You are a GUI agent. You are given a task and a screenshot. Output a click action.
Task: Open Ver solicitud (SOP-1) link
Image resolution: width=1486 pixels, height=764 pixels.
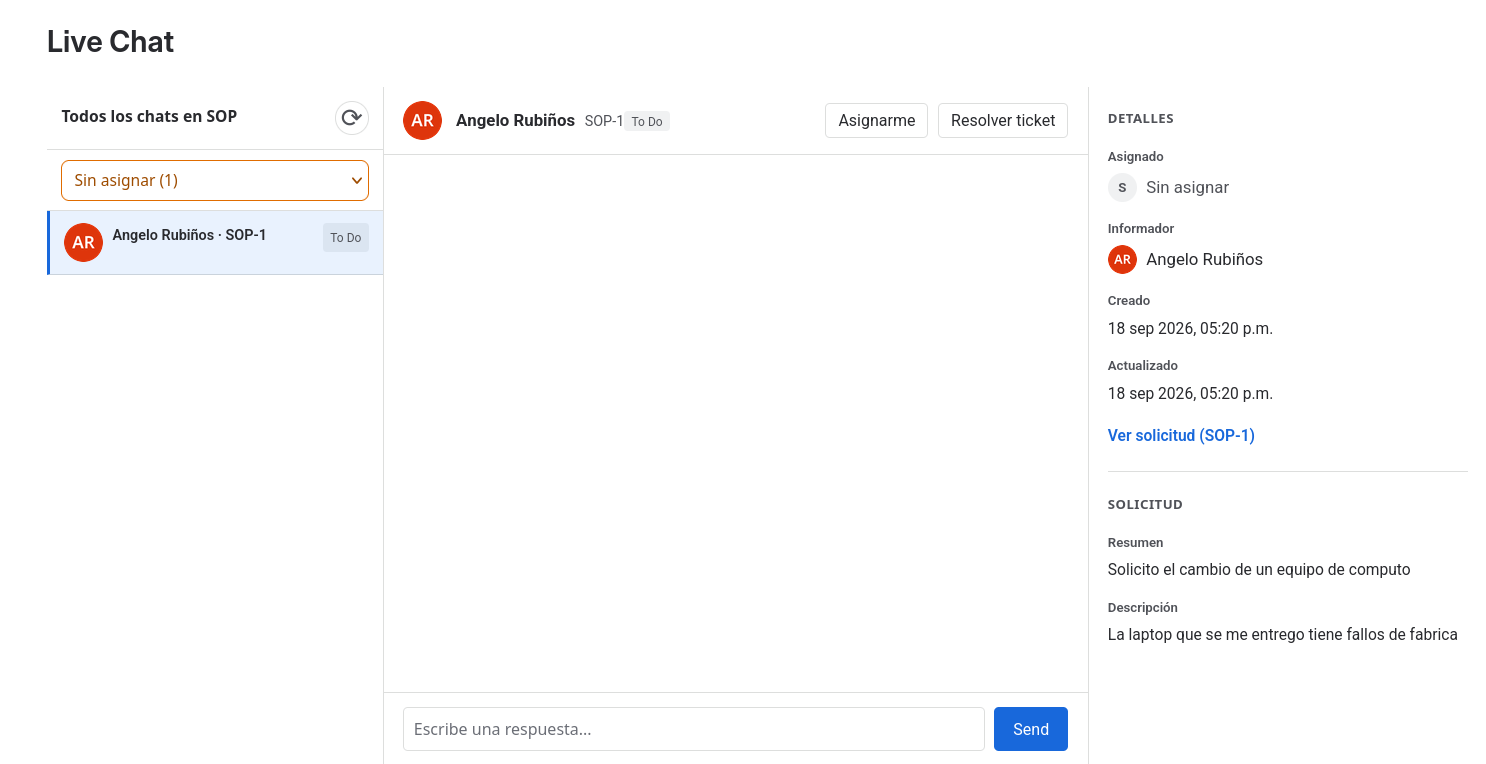point(1181,435)
